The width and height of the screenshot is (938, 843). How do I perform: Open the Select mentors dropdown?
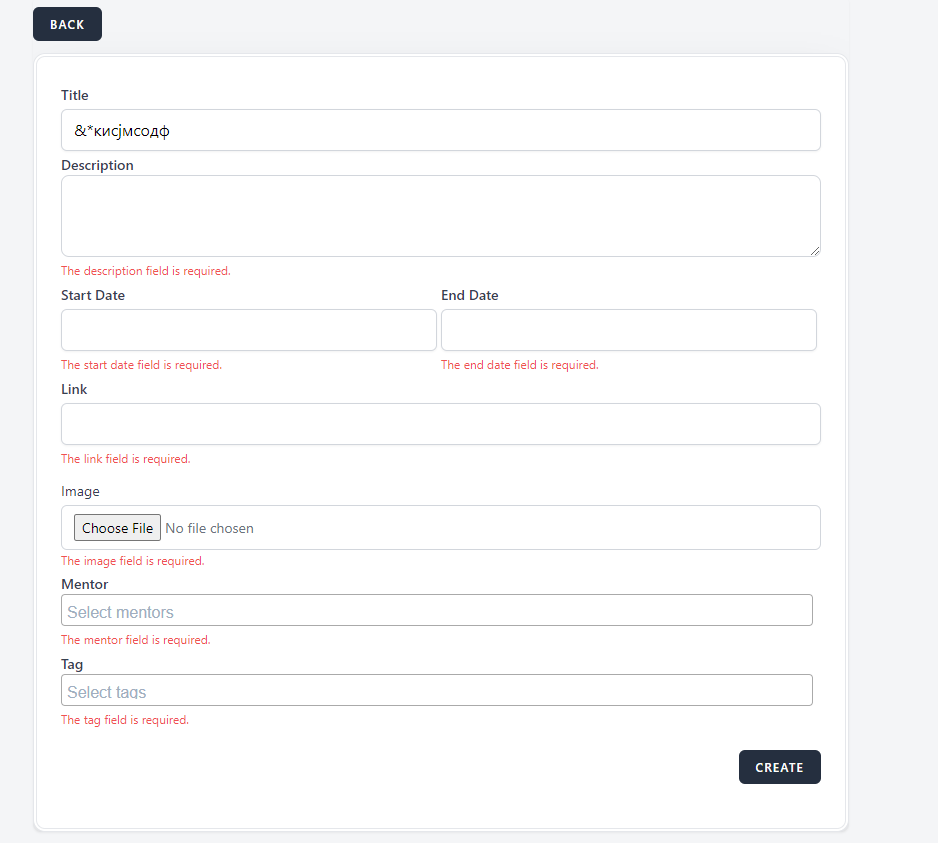click(436, 611)
